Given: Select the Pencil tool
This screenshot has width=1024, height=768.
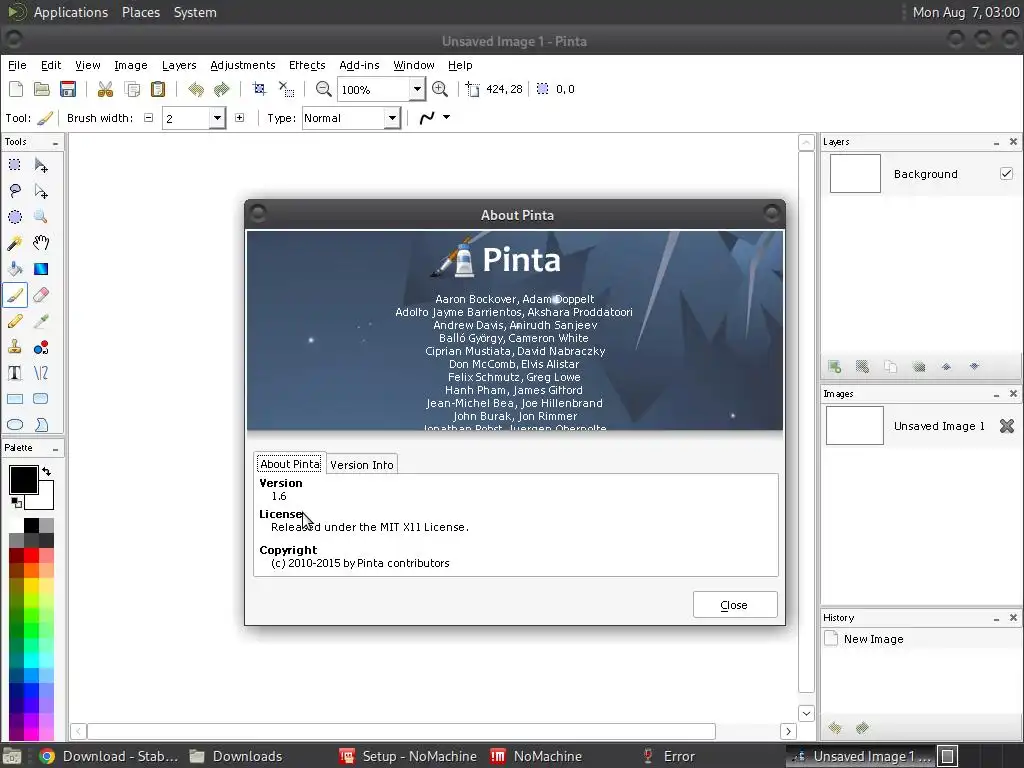Looking at the screenshot, I should click(x=14, y=321).
